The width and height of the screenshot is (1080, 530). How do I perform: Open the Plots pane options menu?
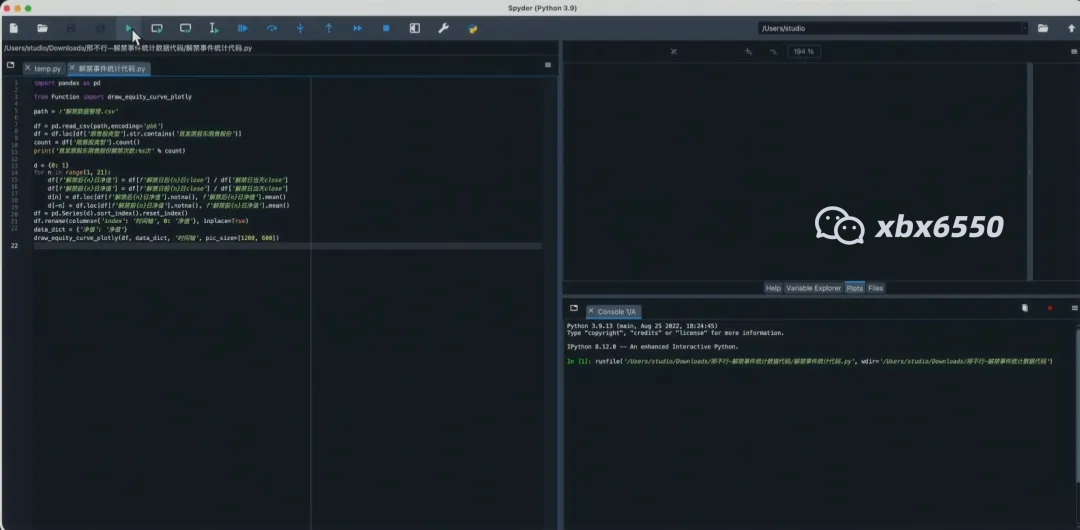click(1074, 52)
